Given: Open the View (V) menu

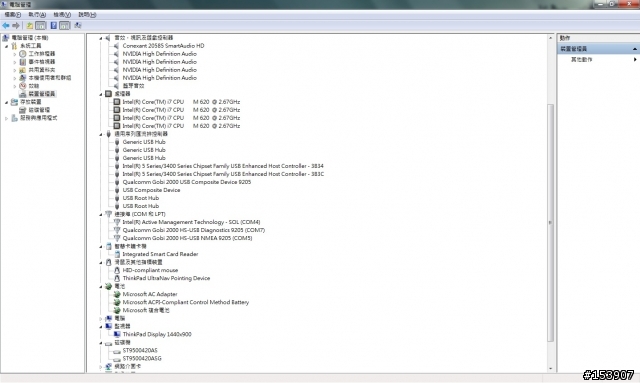Looking at the screenshot, I should pyautogui.click(x=62, y=15).
